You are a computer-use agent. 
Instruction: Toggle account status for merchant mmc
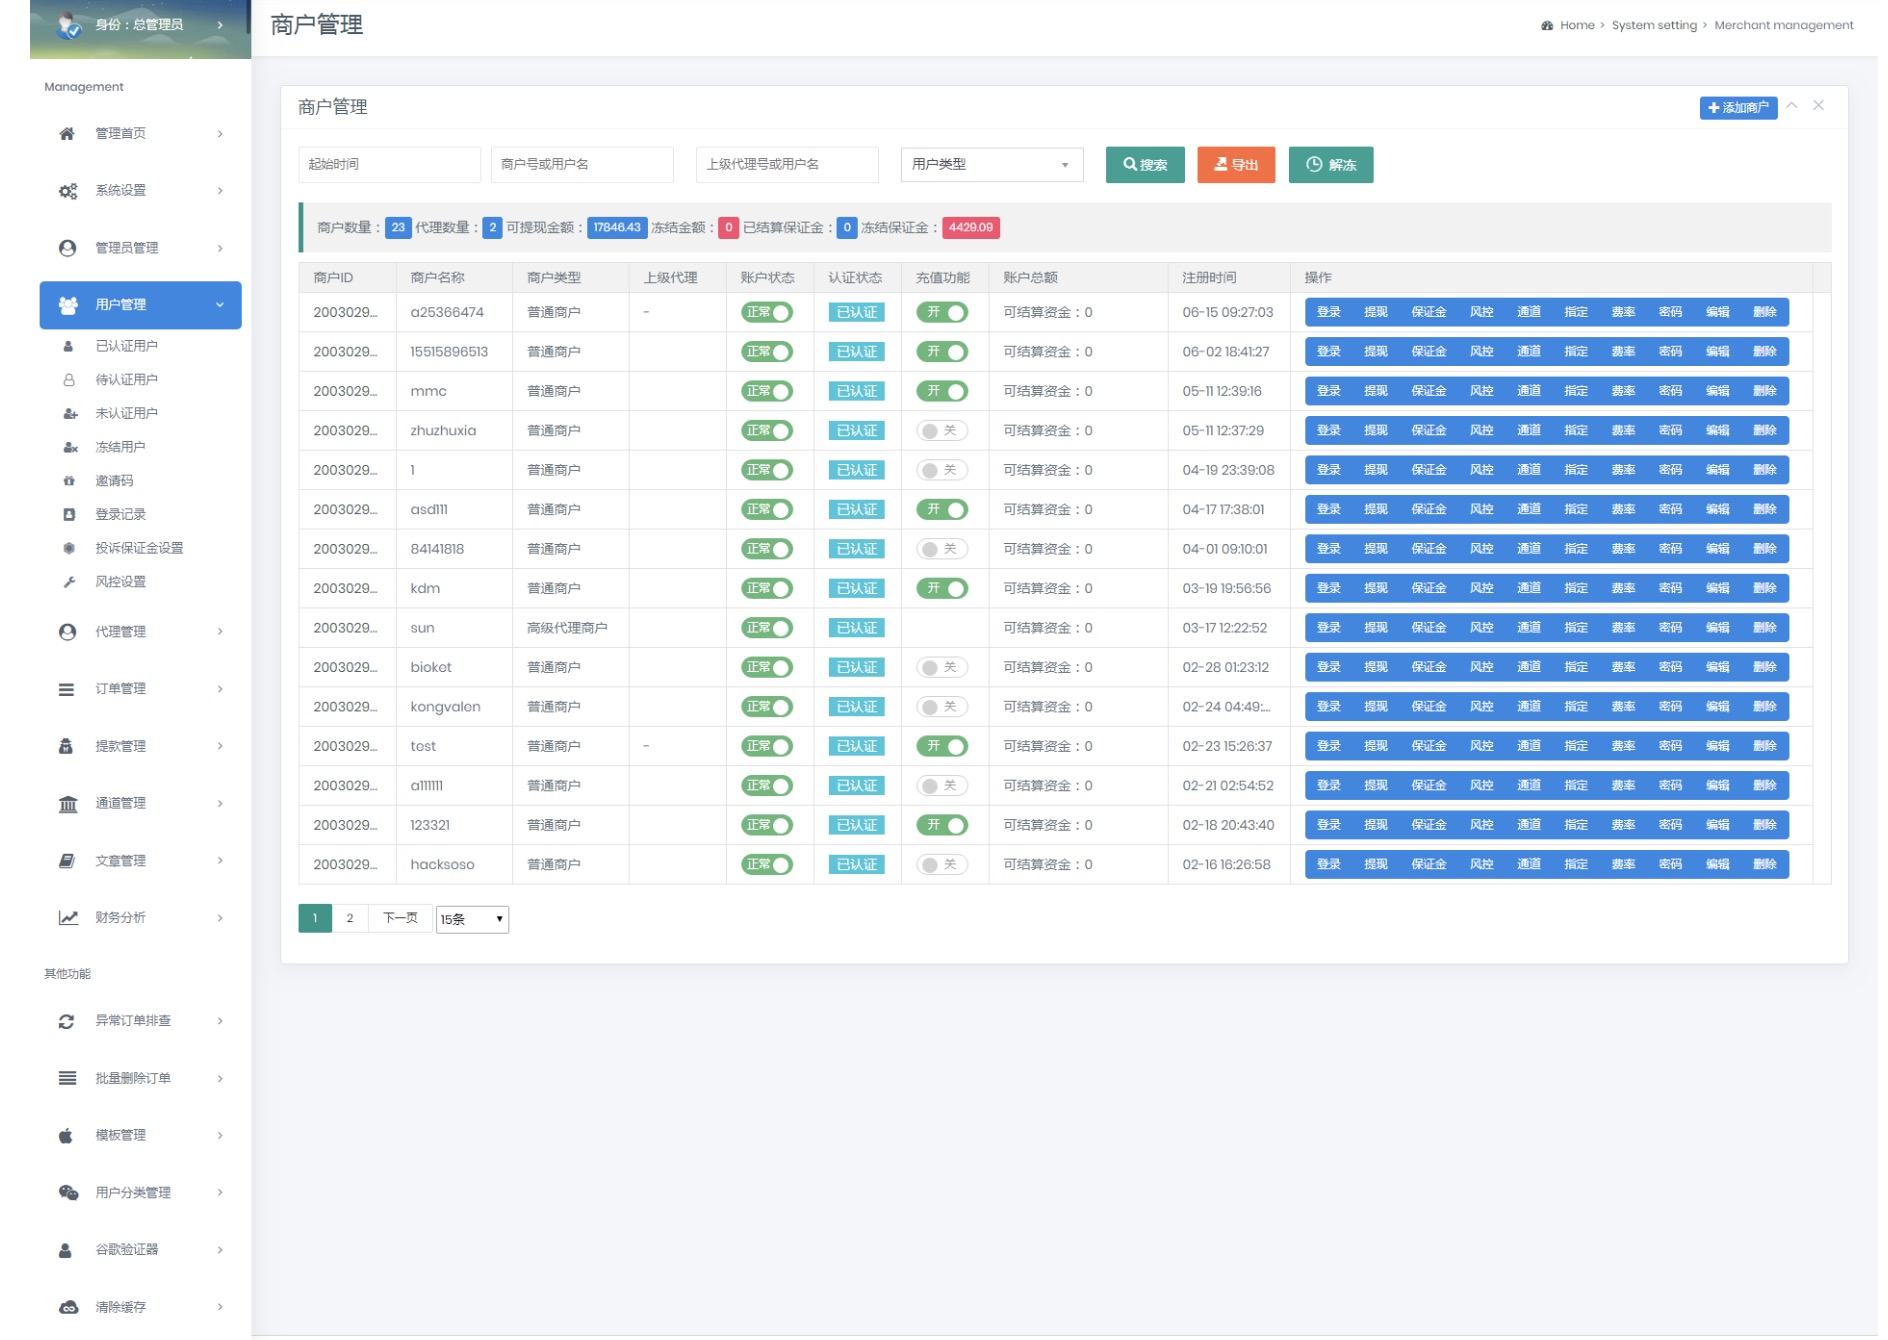click(767, 391)
